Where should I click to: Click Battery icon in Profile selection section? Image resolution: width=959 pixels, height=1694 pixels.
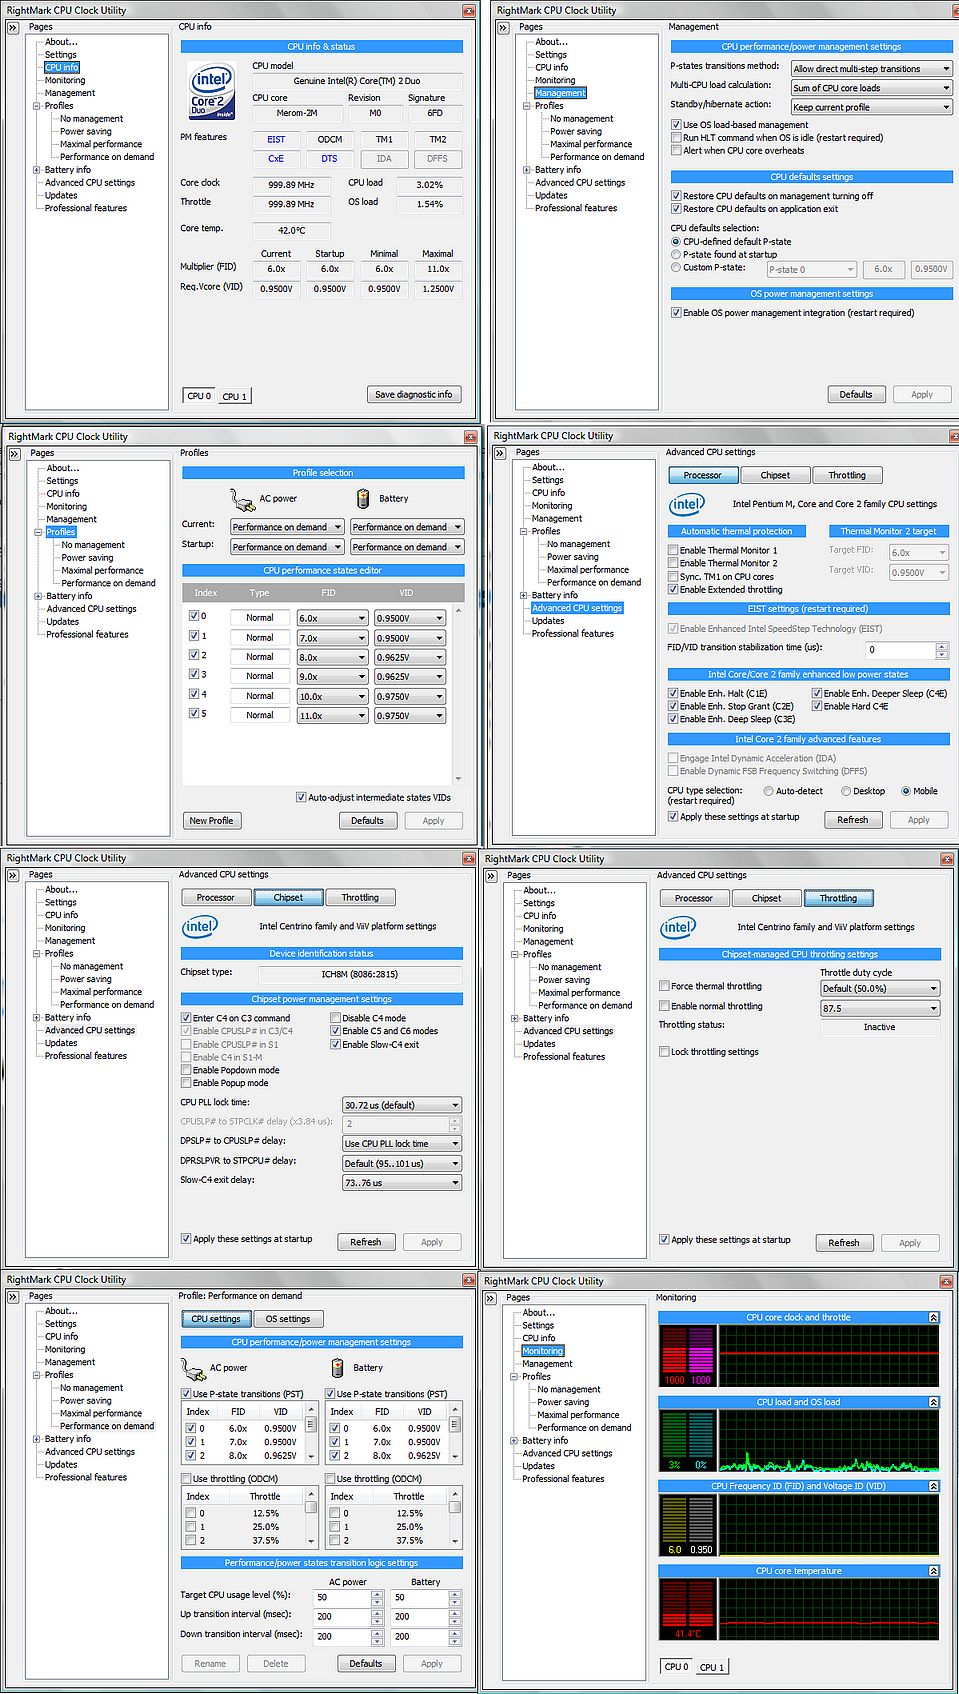(363, 498)
